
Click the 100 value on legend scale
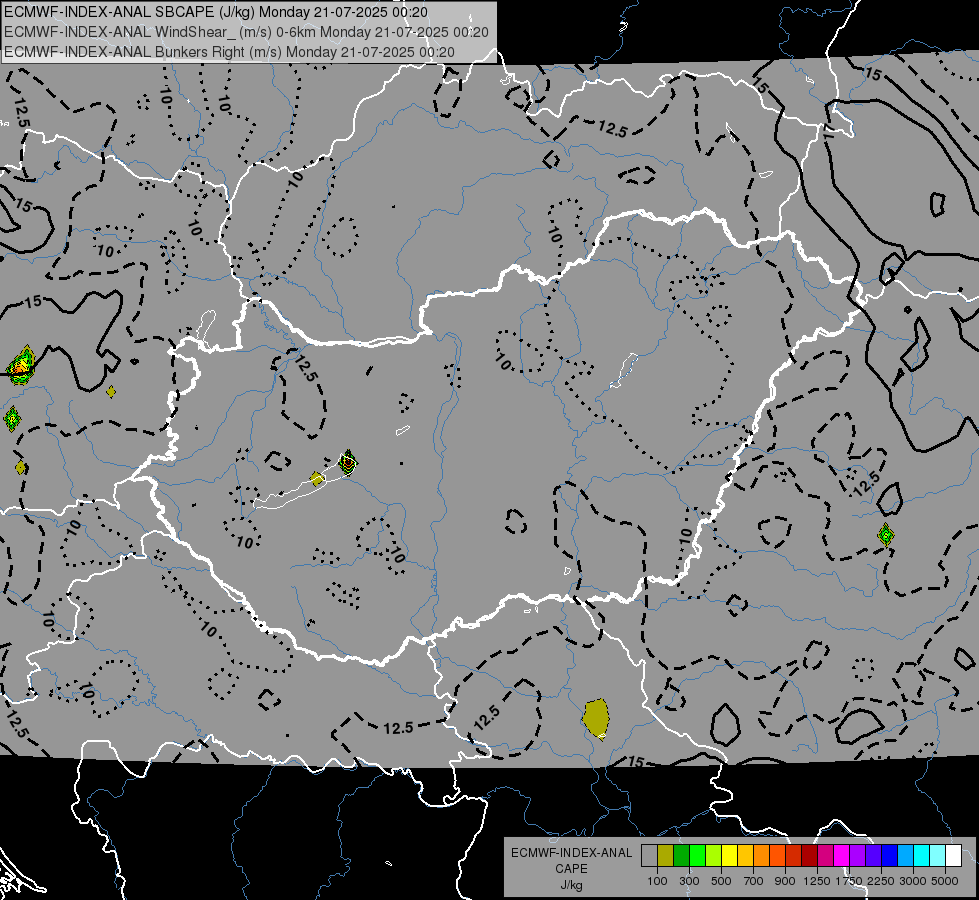click(x=657, y=881)
